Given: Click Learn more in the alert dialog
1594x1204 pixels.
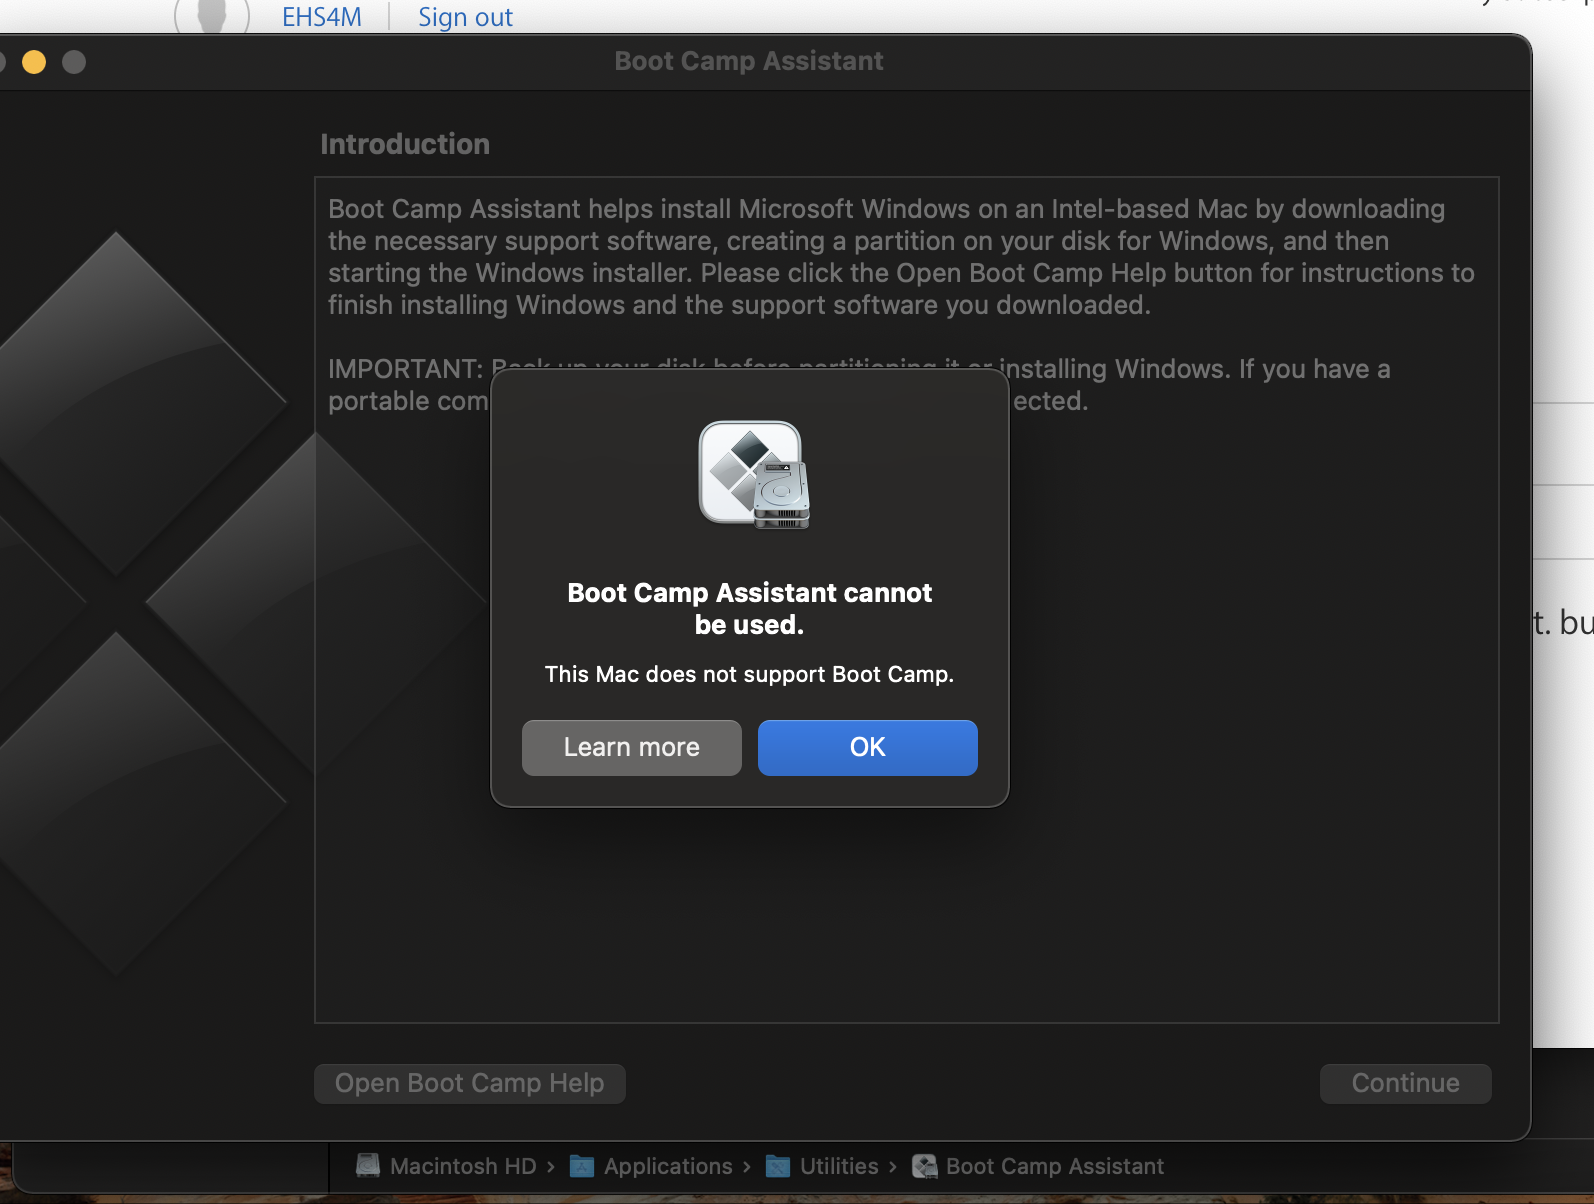Looking at the screenshot, I should [631, 747].
